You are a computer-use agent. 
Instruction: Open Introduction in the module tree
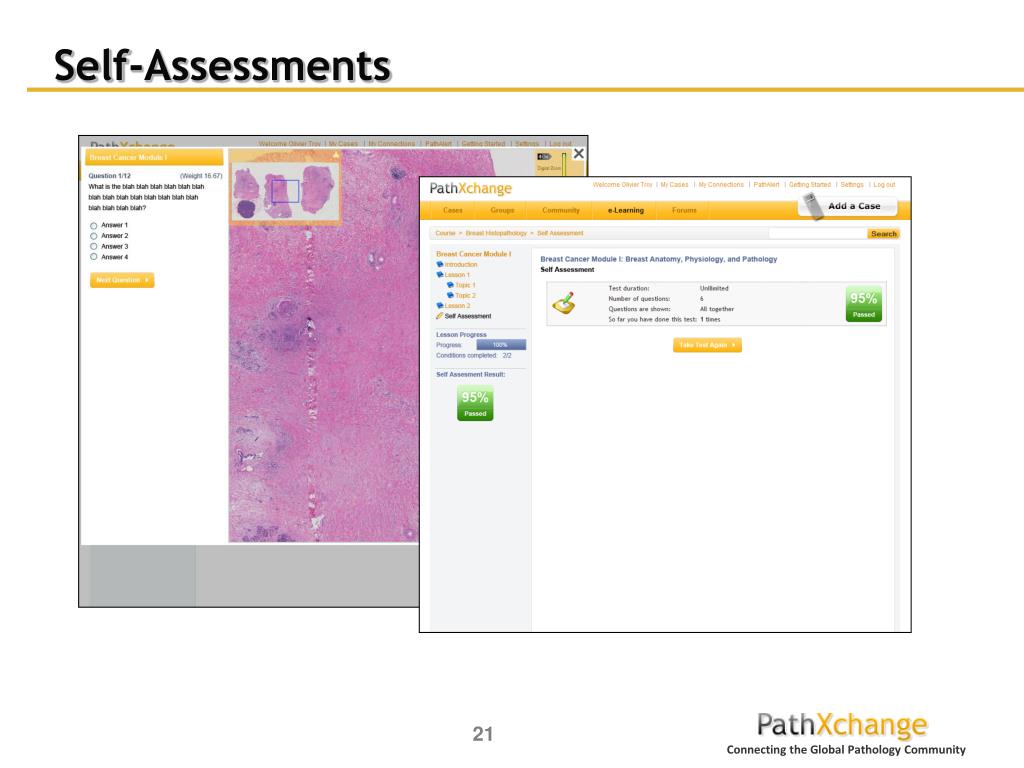[461, 264]
